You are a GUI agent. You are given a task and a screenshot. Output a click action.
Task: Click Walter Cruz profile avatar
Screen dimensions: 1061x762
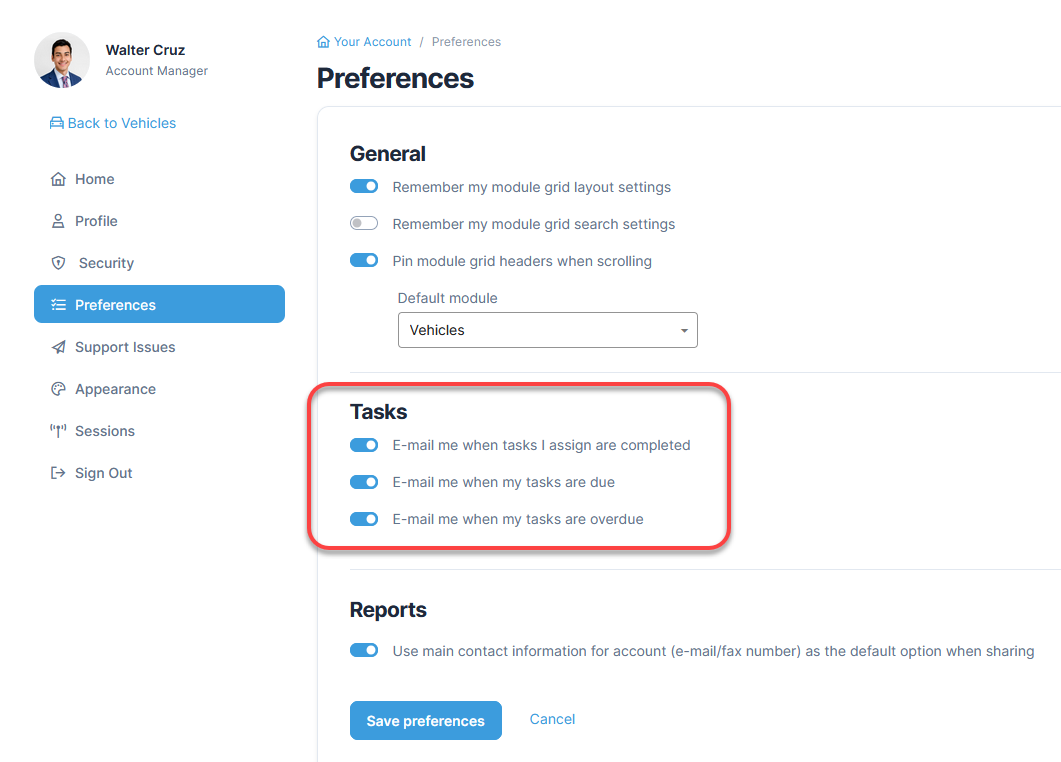pyautogui.click(x=62, y=60)
